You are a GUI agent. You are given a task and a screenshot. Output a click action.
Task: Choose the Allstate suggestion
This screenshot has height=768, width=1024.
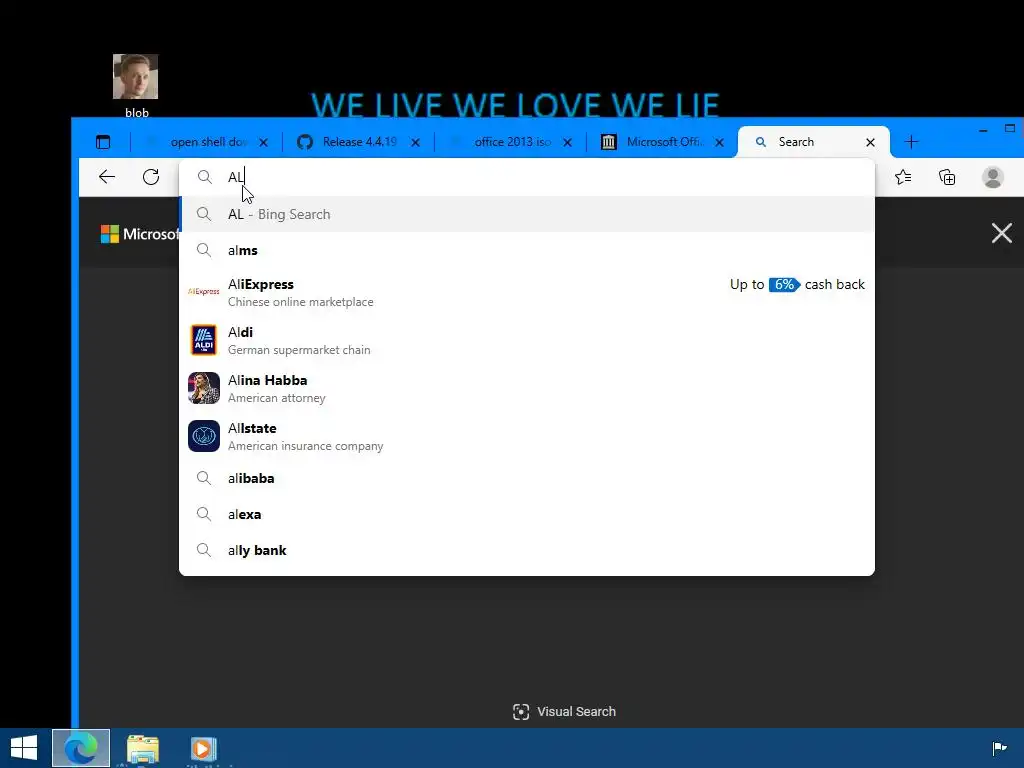tap(526, 436)
